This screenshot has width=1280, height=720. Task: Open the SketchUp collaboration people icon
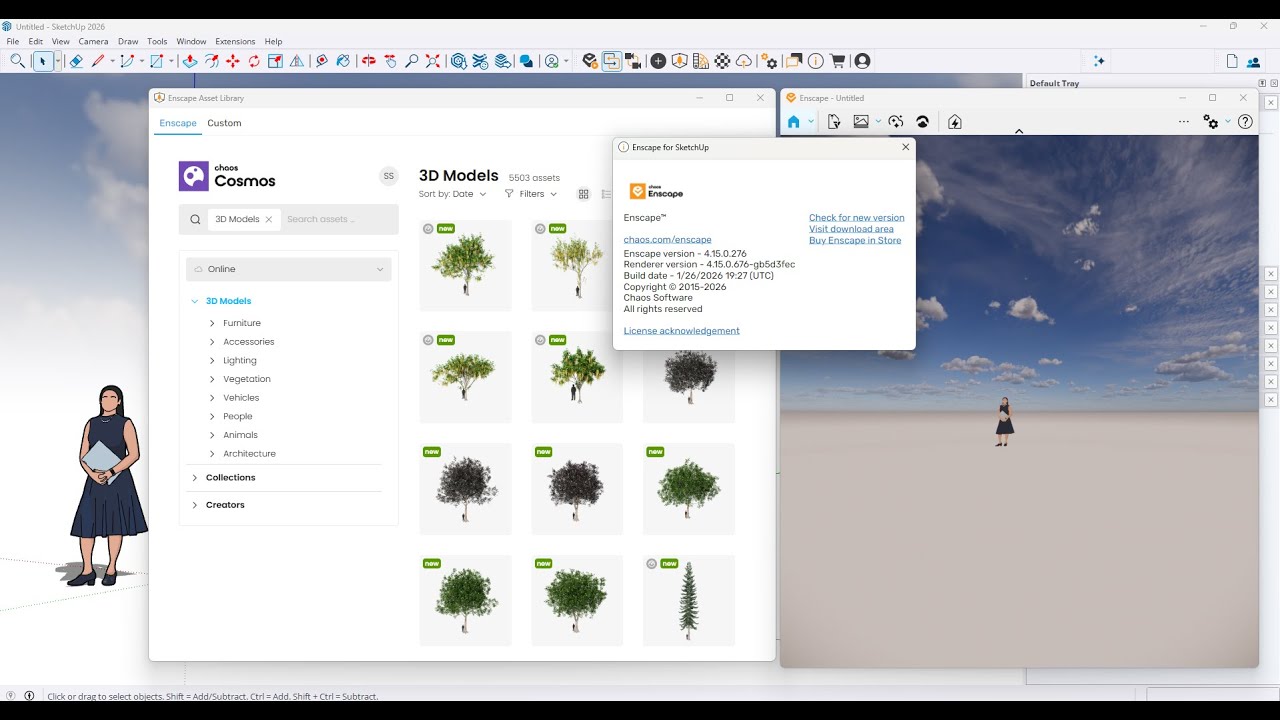click(x=1254, y=61)
